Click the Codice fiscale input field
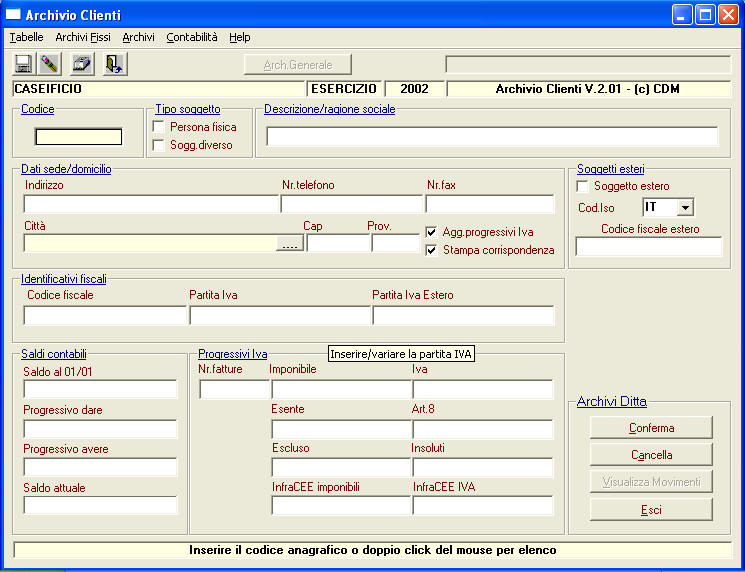Screen dimensions: 745x572 105,315
